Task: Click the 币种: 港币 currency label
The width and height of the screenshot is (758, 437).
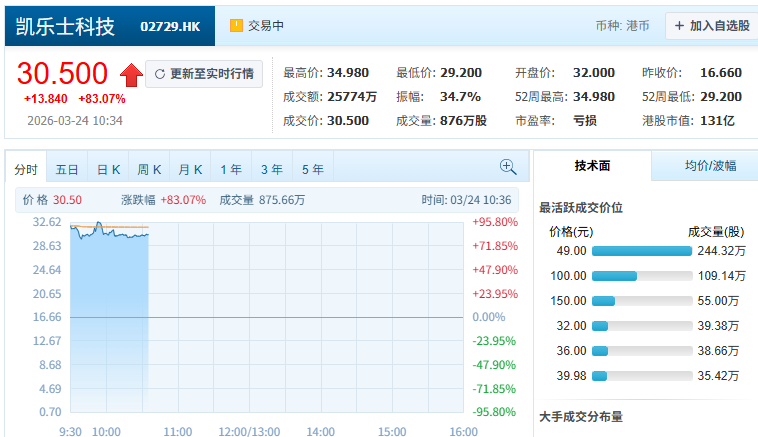Action: (622, 26)
